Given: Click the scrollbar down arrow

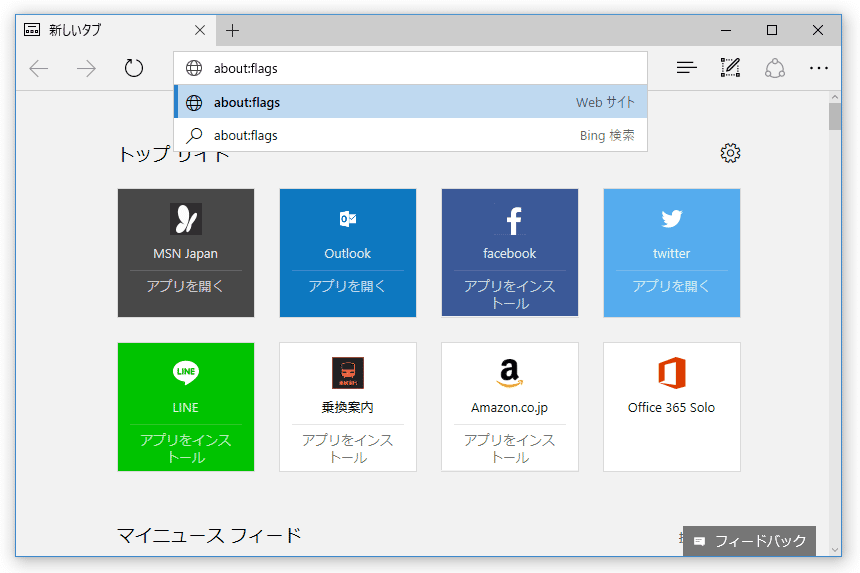Looking at the screenshot, I should click(x=835, y=549).
